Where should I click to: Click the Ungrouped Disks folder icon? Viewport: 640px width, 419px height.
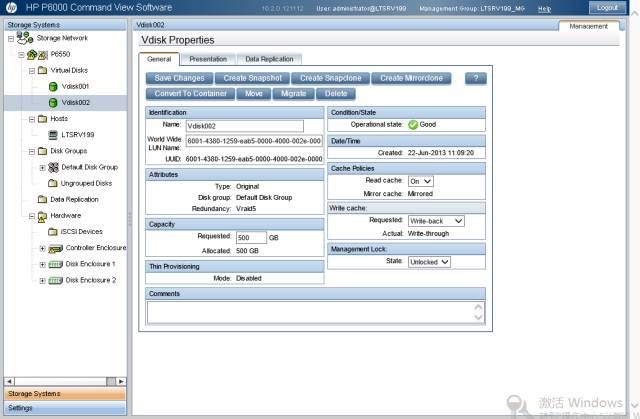tap(53, 183)
